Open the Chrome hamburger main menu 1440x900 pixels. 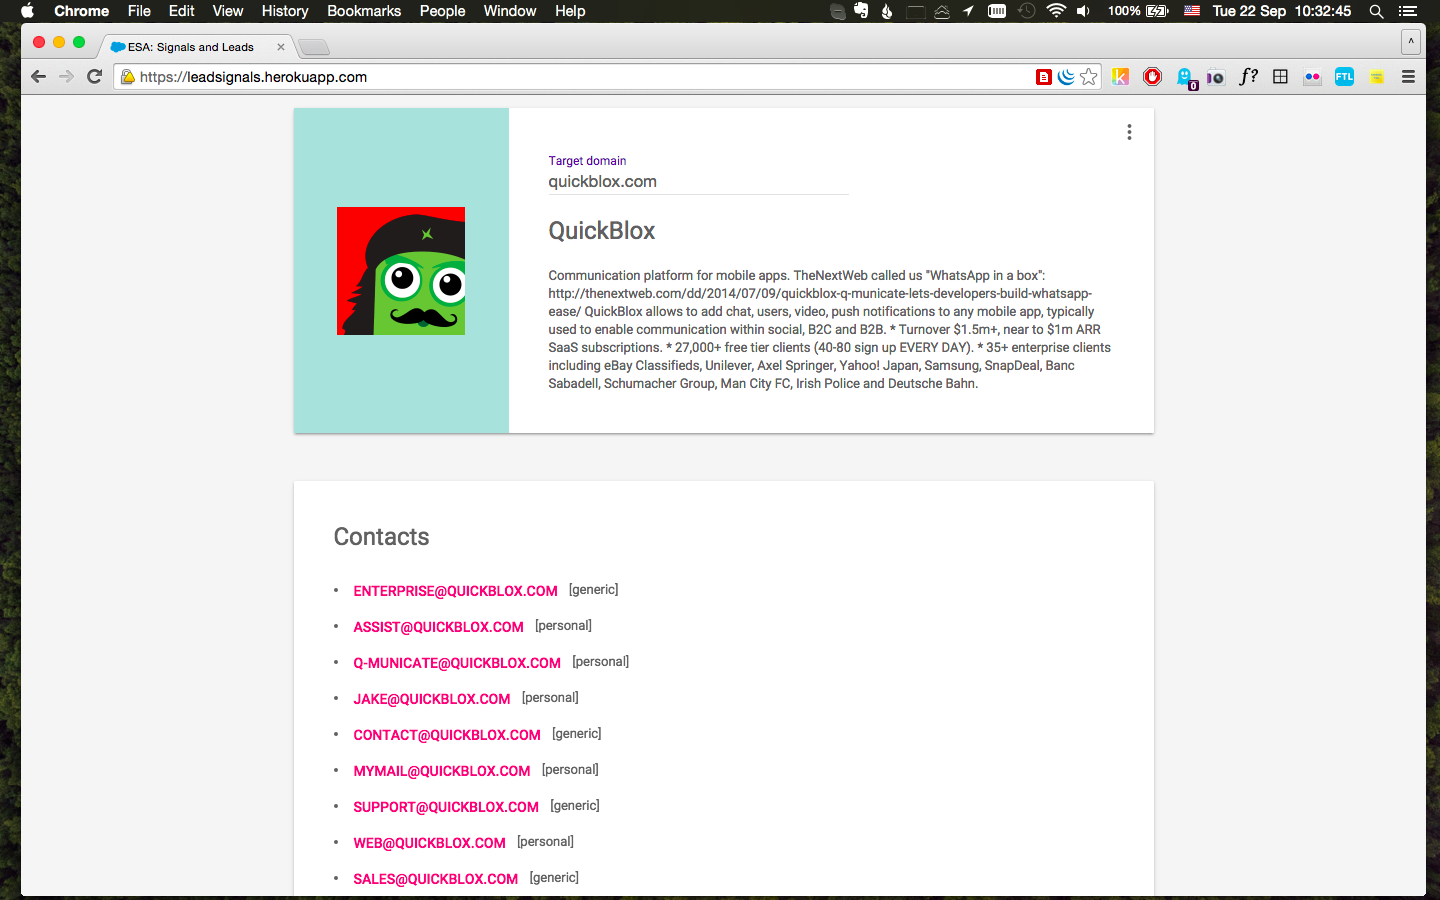pyautogui.click(x=1408, y=77)
